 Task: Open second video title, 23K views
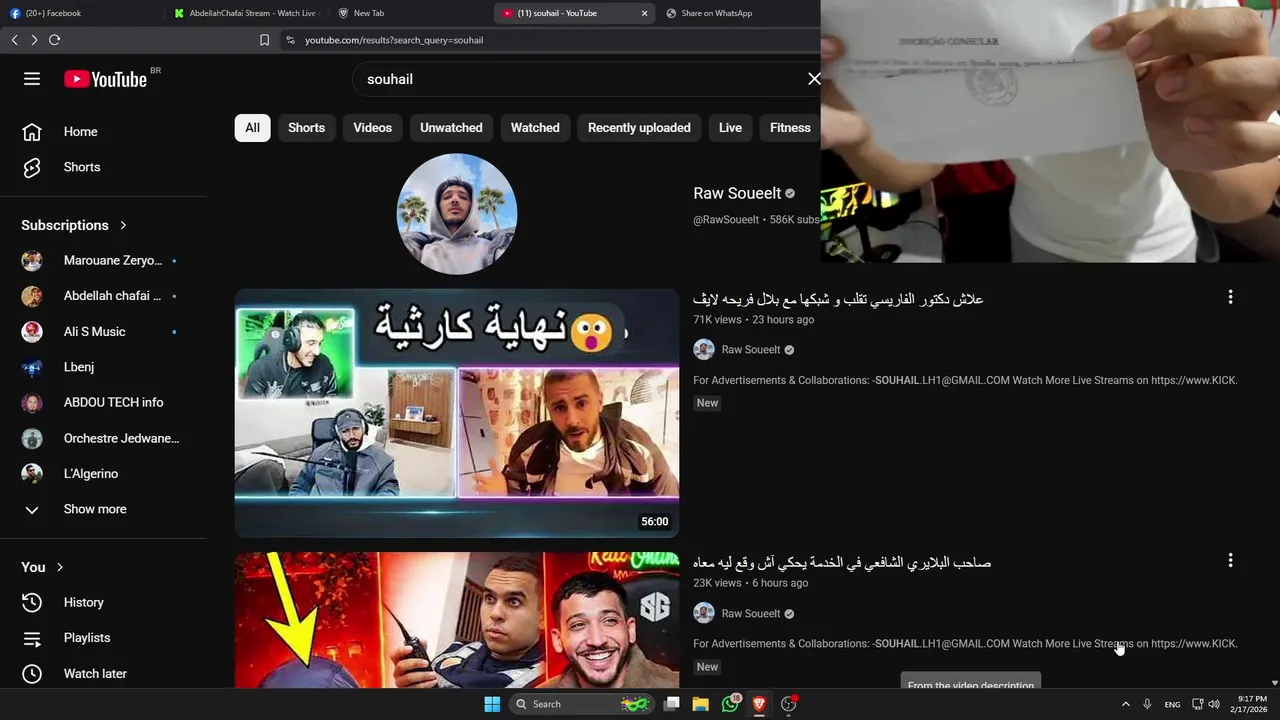click(842, 563)
